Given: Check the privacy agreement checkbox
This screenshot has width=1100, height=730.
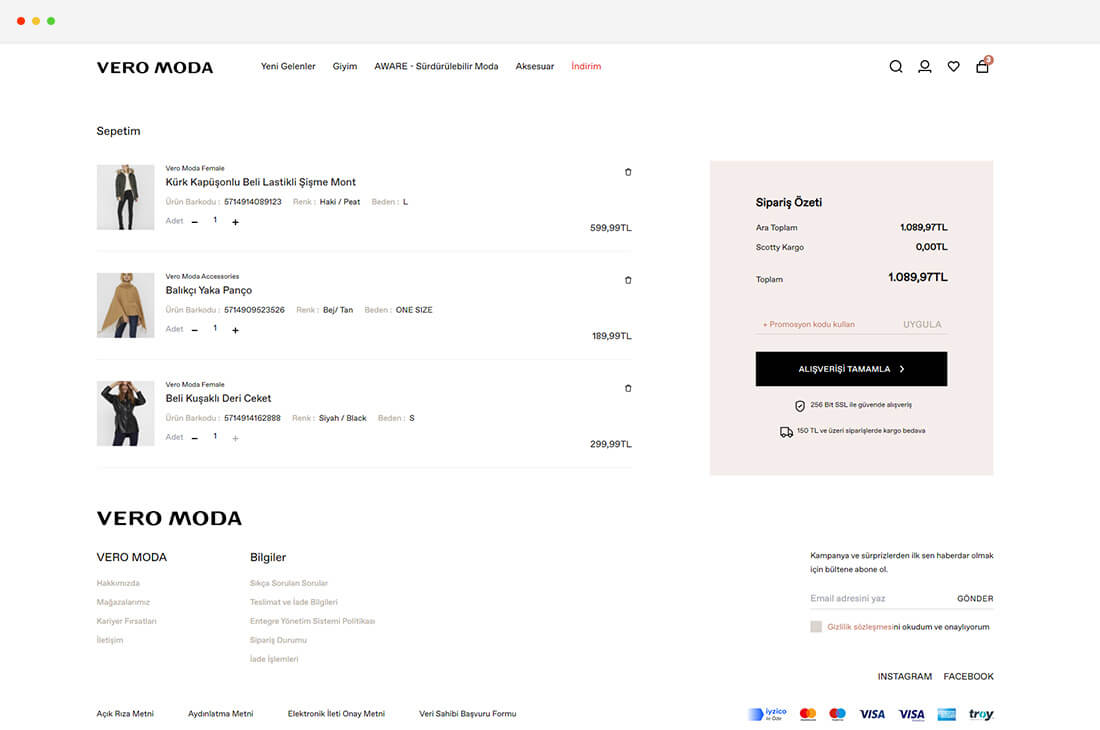Looking at the screenshot, I should coord(816,627).
